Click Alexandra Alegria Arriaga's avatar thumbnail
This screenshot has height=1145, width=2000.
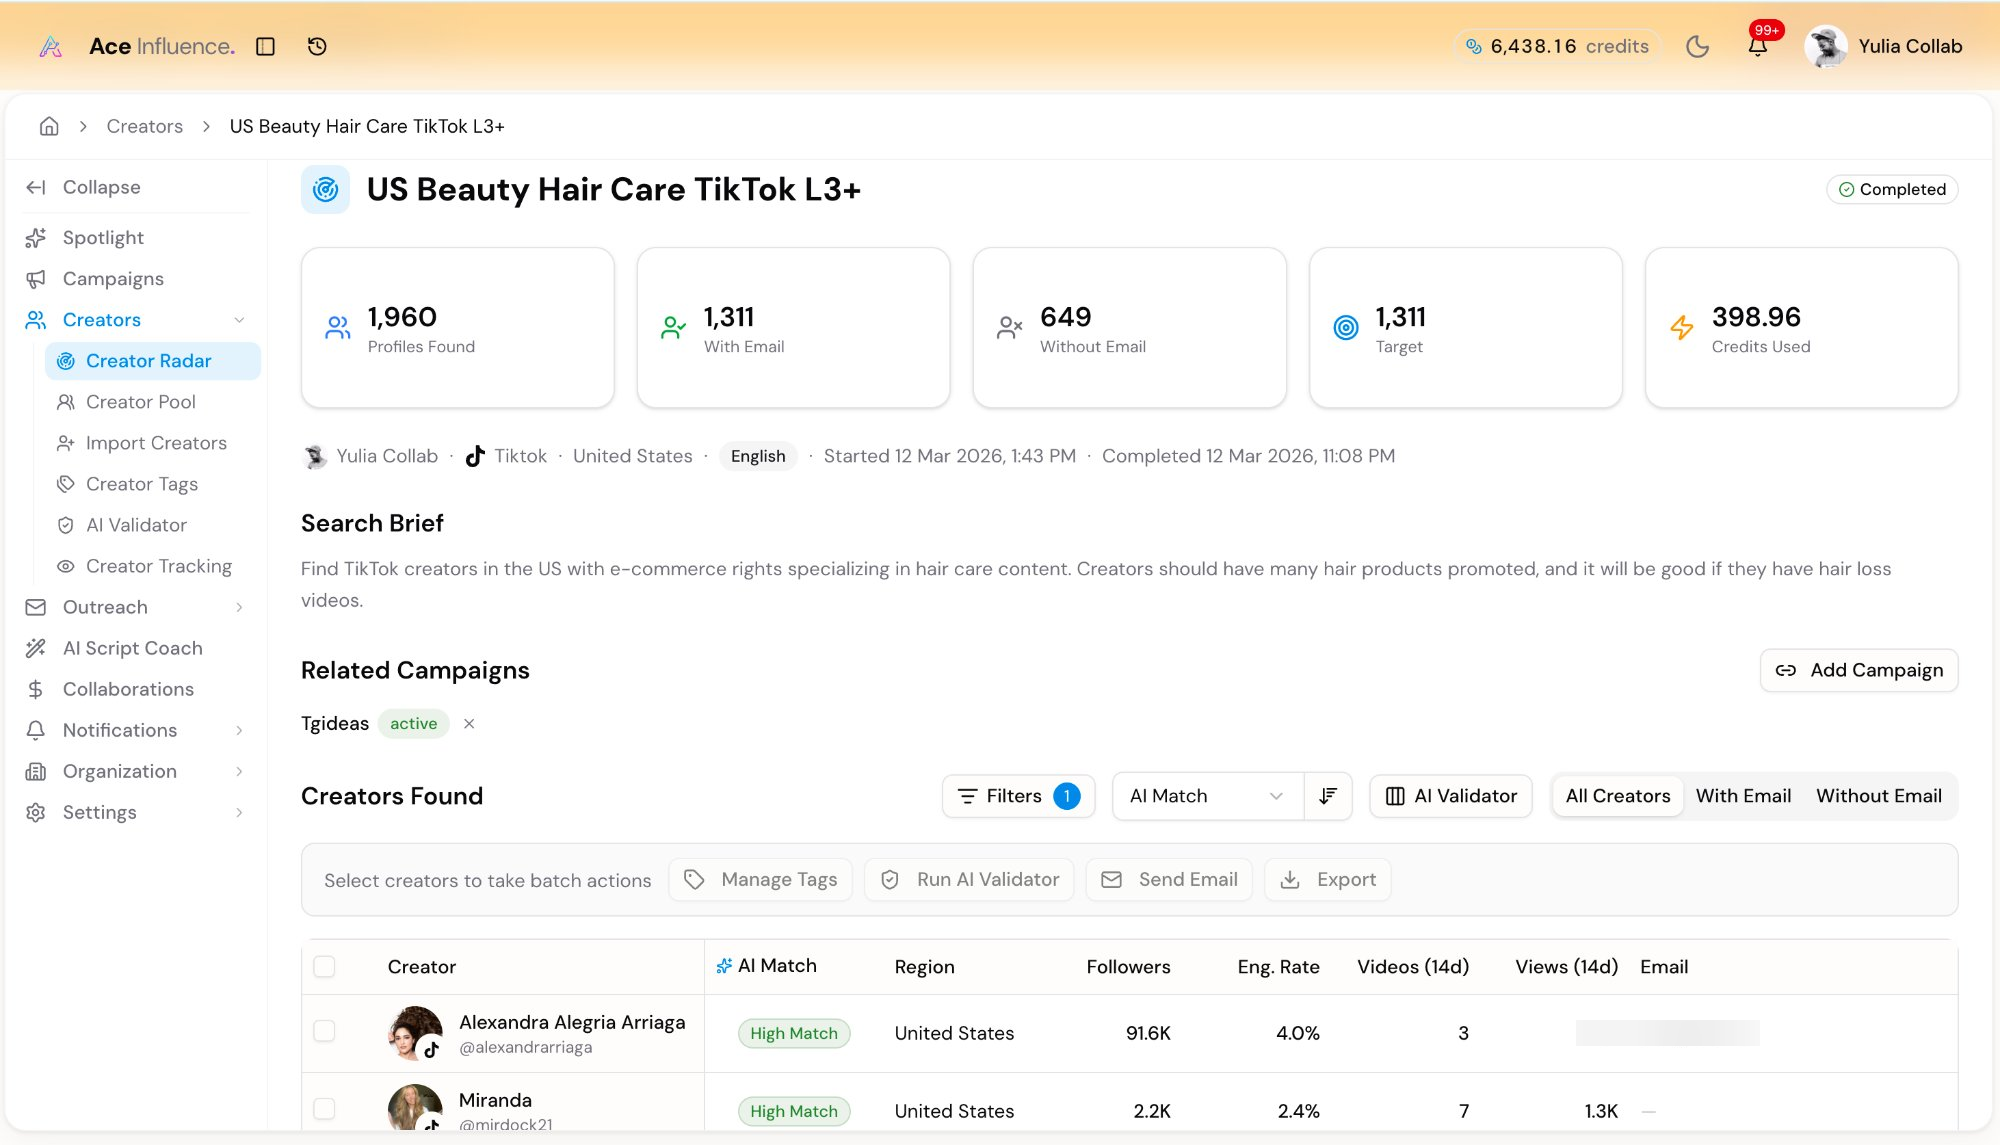pos(414,1032)
